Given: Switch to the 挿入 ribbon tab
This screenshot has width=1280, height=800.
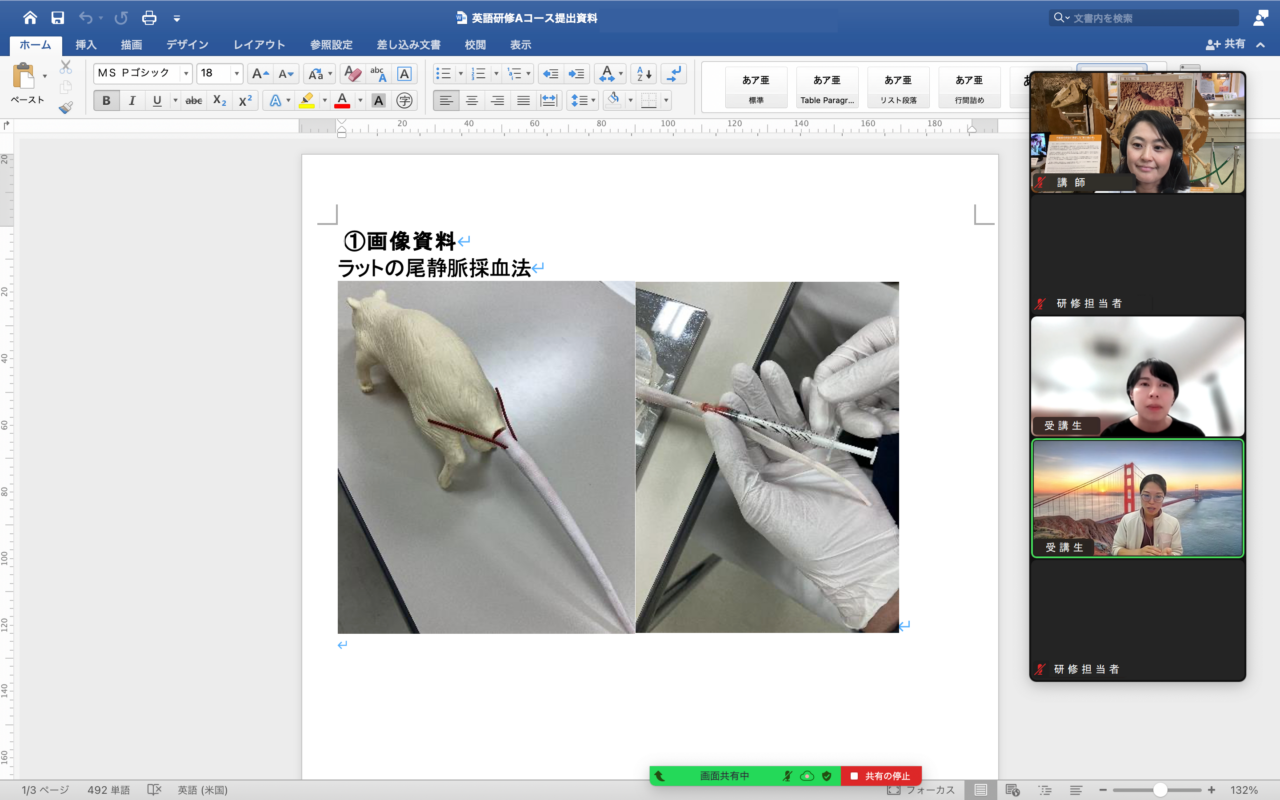Looking at the screenshot, I should (86, 45).
